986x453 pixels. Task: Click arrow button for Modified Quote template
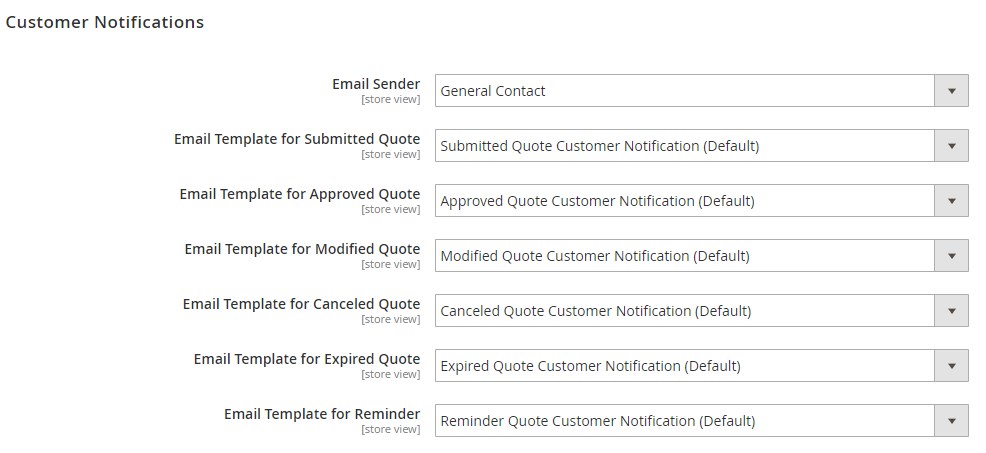point(951,256)
